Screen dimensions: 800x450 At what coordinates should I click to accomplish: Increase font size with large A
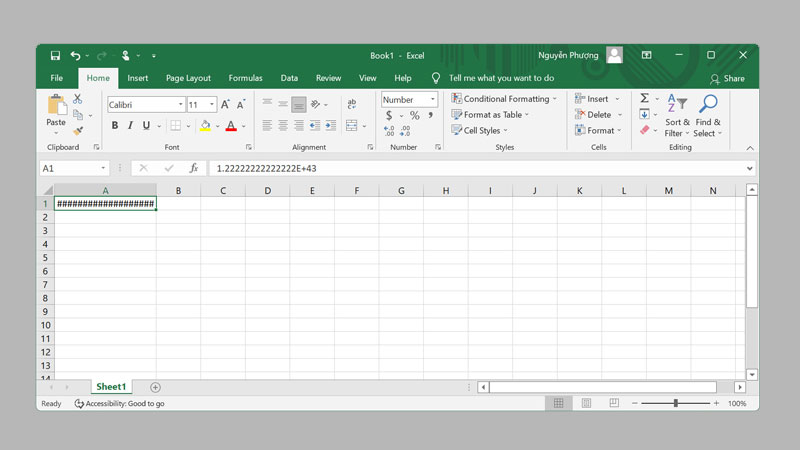[225, 105]
